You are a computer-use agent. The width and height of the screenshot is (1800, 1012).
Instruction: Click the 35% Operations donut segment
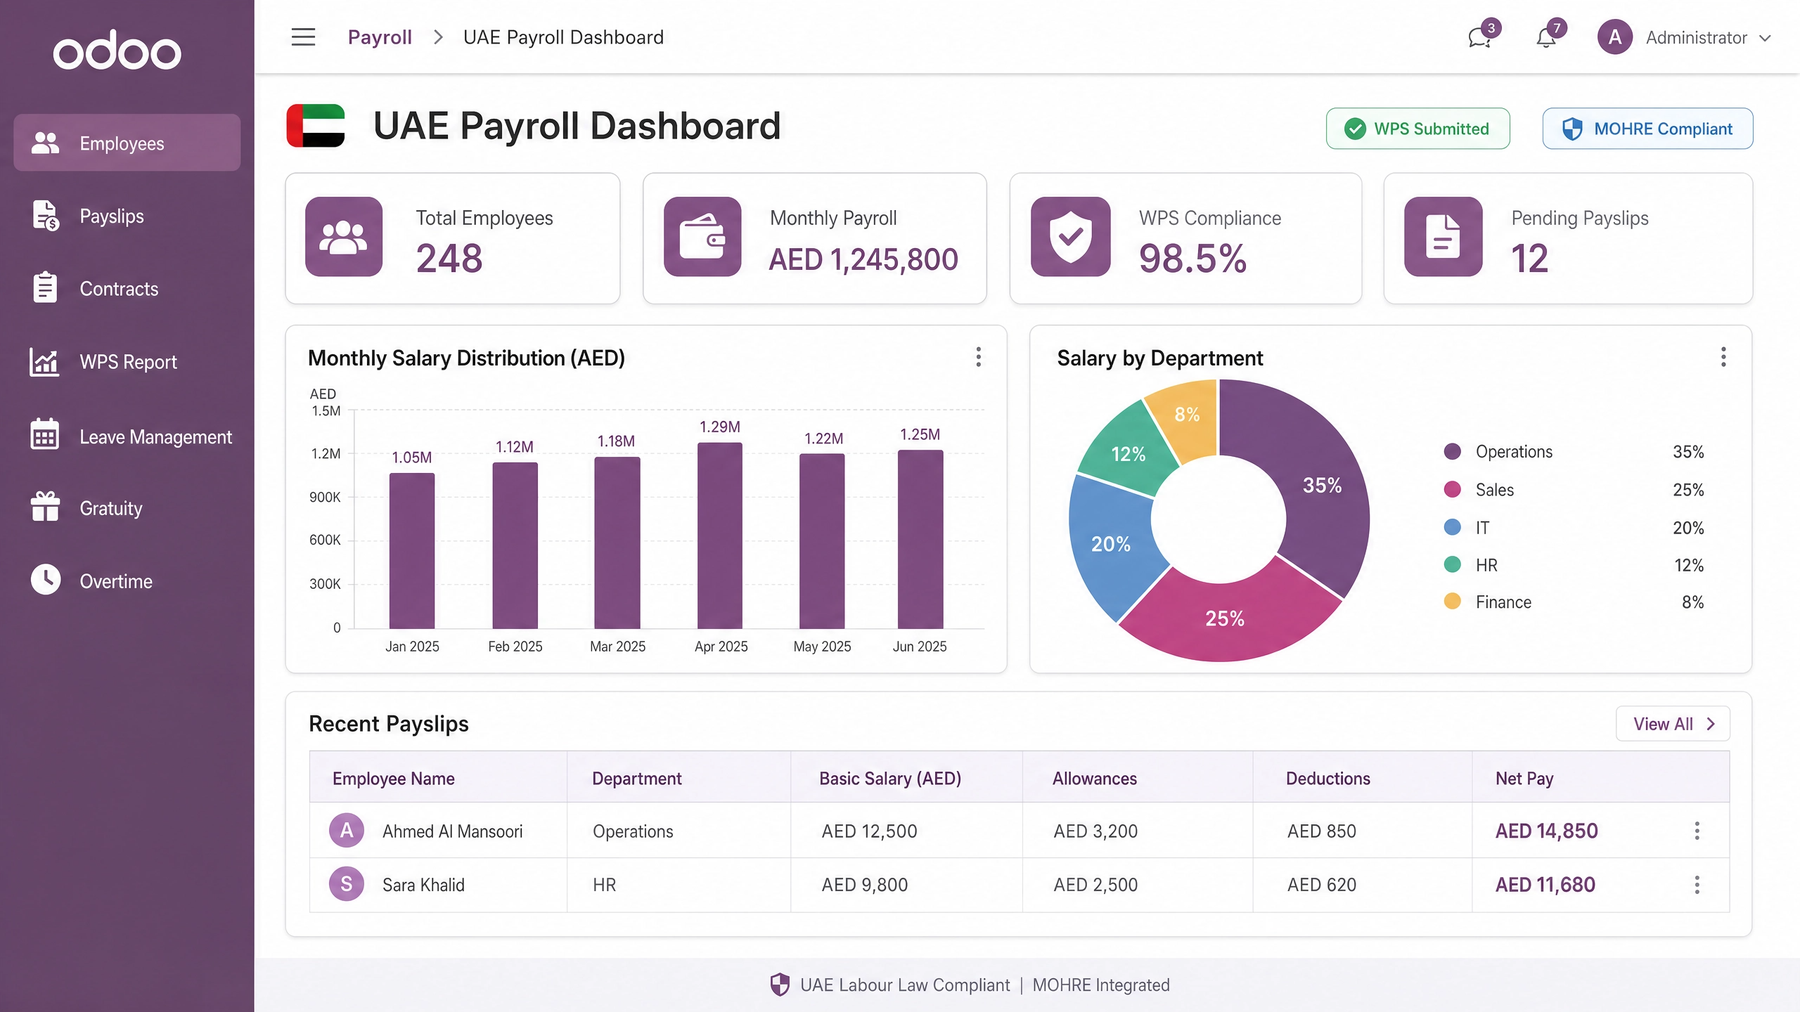(x=1322, y=485)
